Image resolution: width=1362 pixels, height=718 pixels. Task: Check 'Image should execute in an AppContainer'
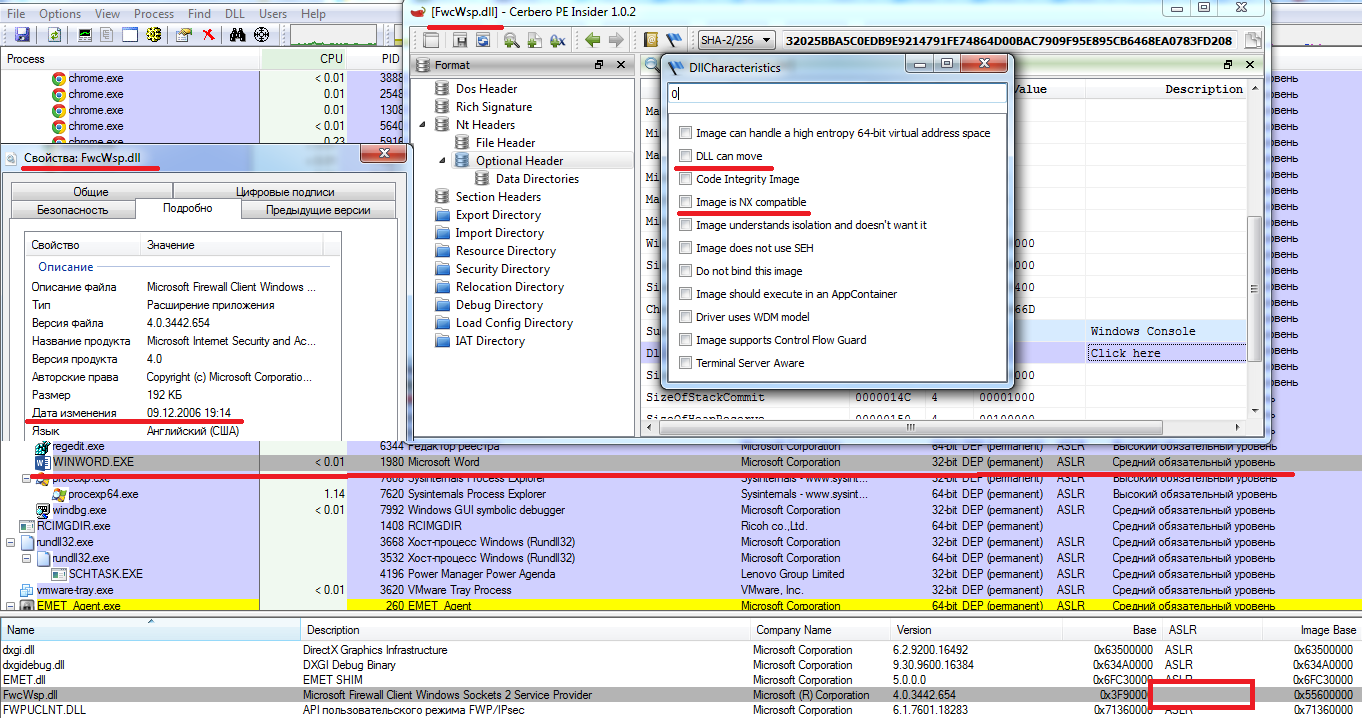coord(685,294)
